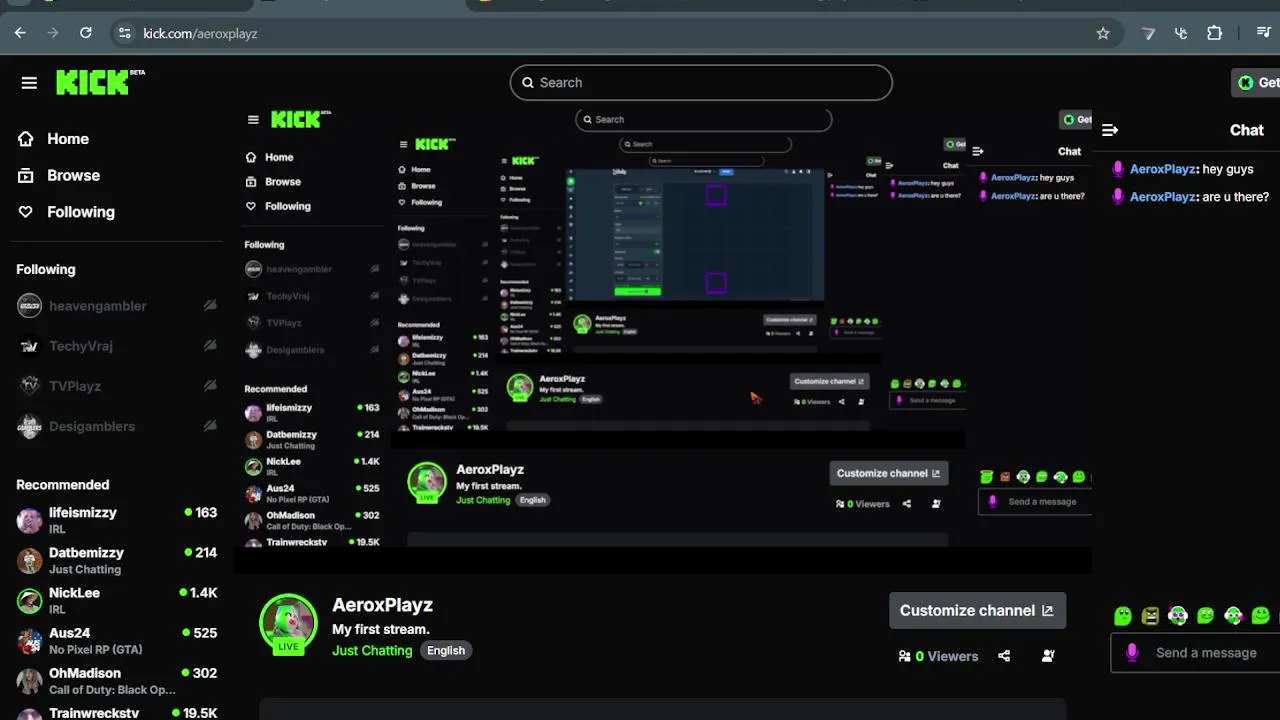Click the browser forward arrow

(53, 33)
